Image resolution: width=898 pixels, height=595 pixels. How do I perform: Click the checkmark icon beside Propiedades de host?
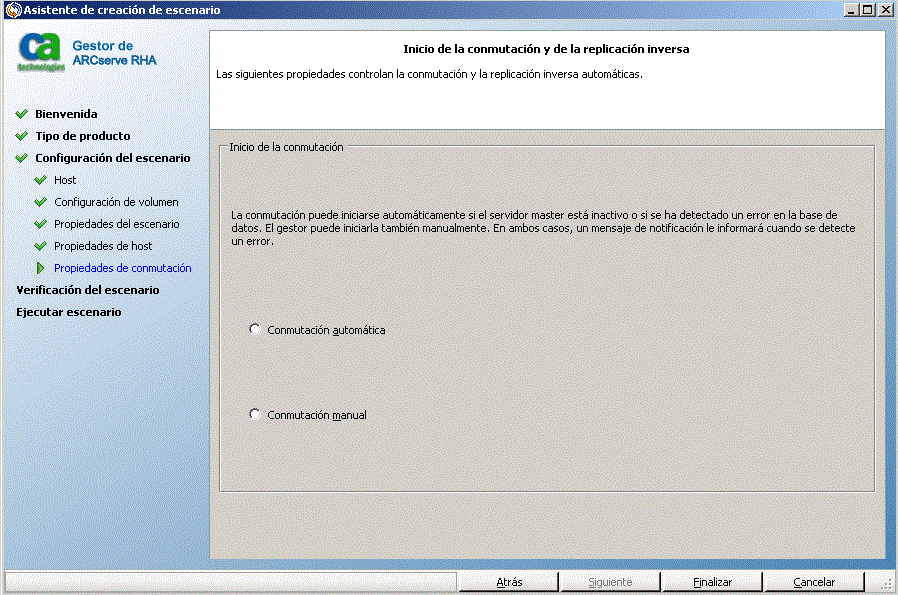pyautogui.click(x=38, y=246)
